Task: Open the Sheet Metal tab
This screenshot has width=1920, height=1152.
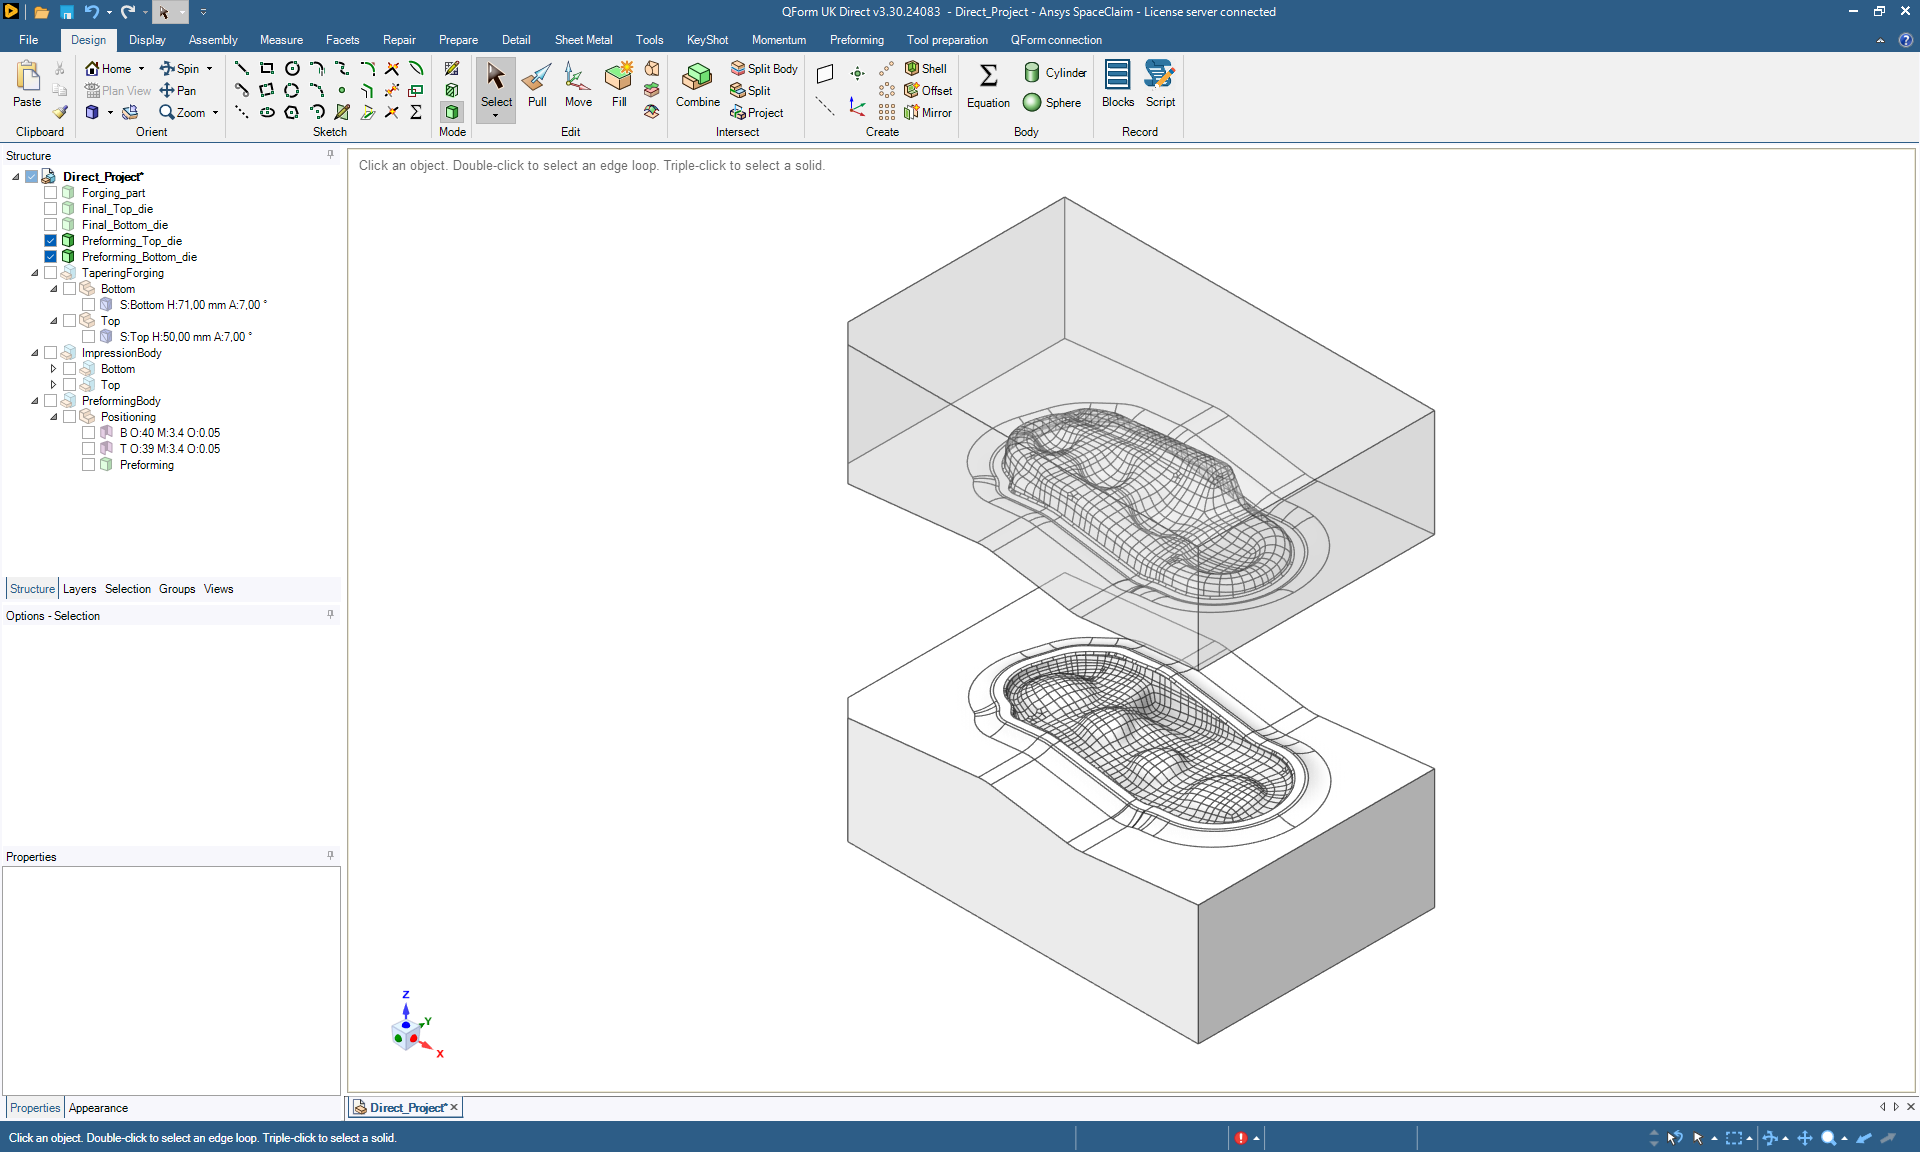Action: (583, 40)
